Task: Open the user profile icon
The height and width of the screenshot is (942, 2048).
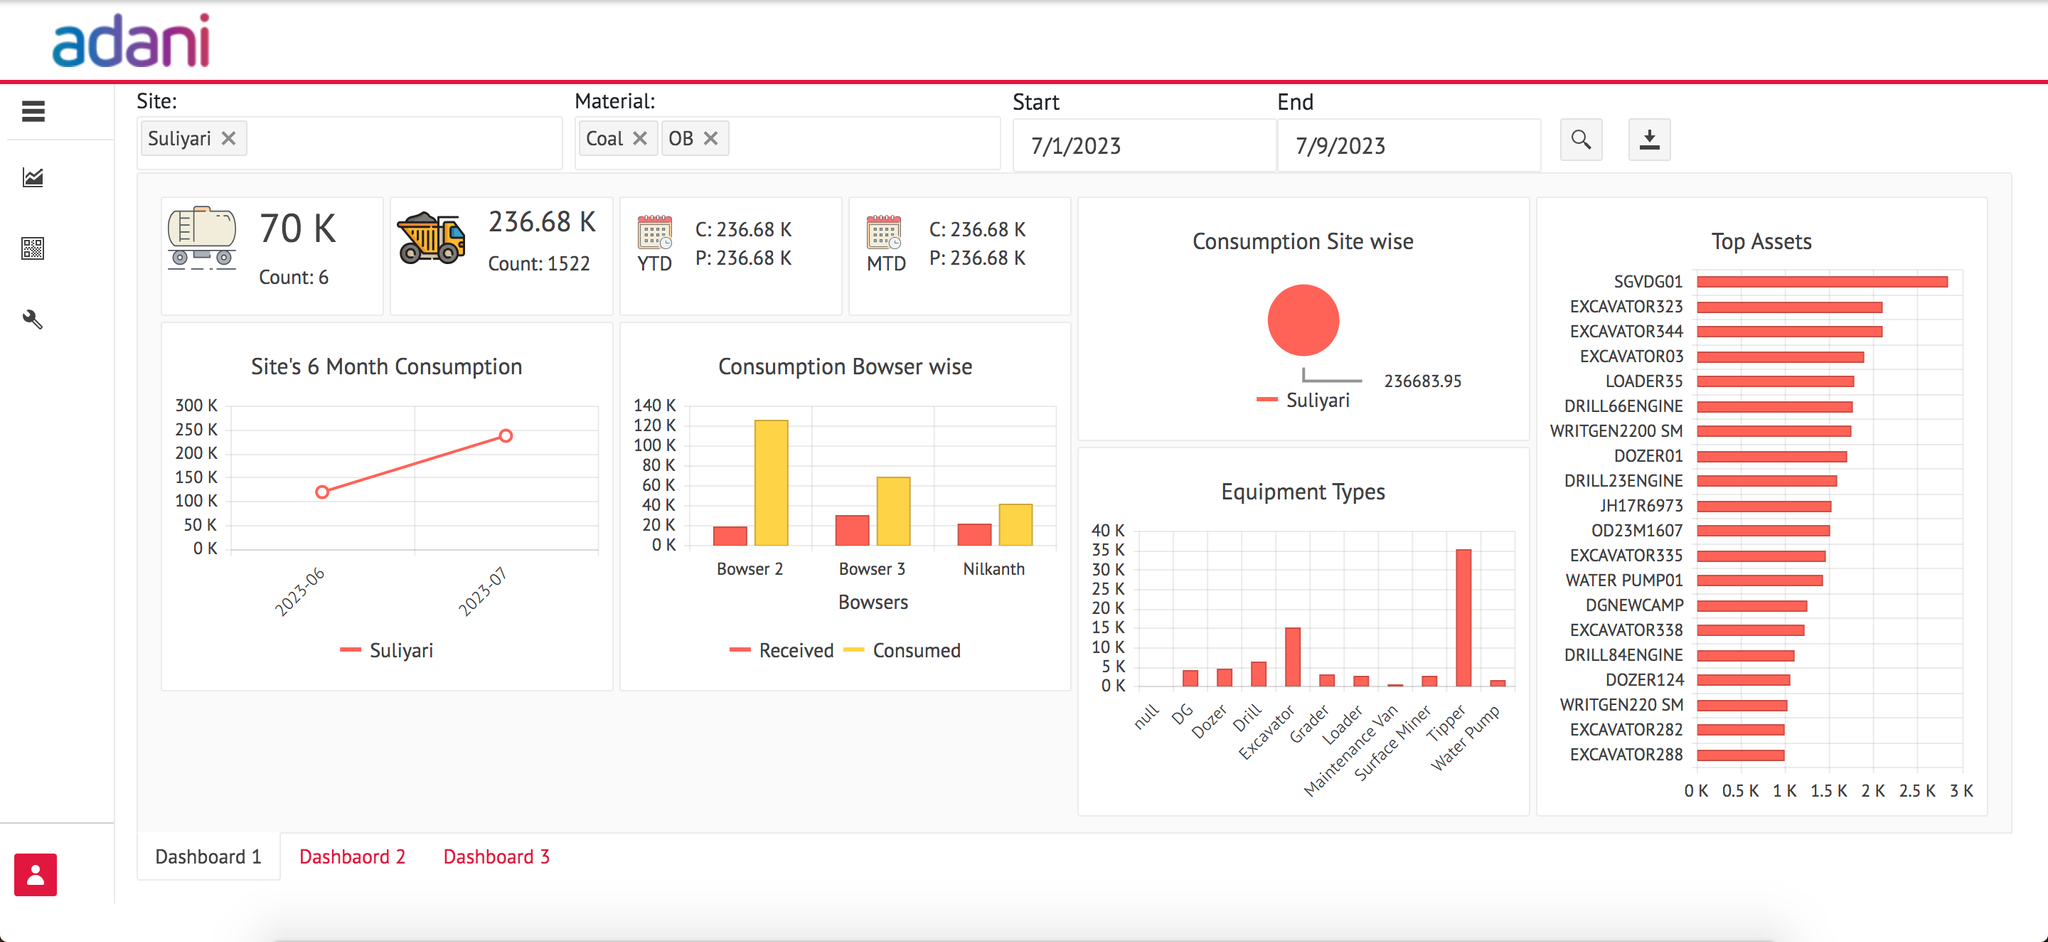Action: [35, 875]
